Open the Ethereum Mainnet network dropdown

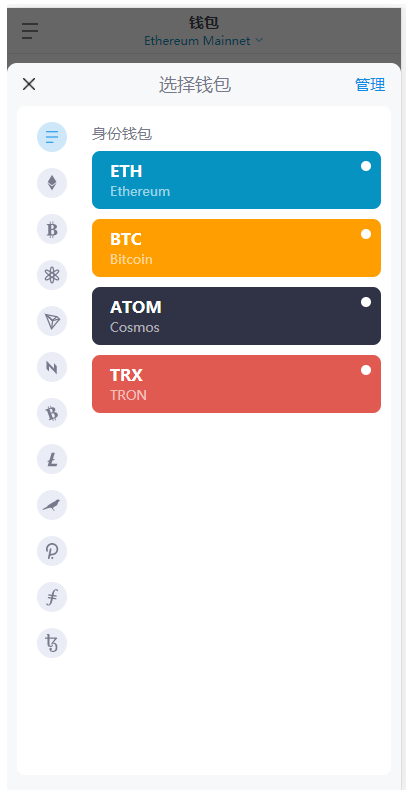[x=203, y=41]
